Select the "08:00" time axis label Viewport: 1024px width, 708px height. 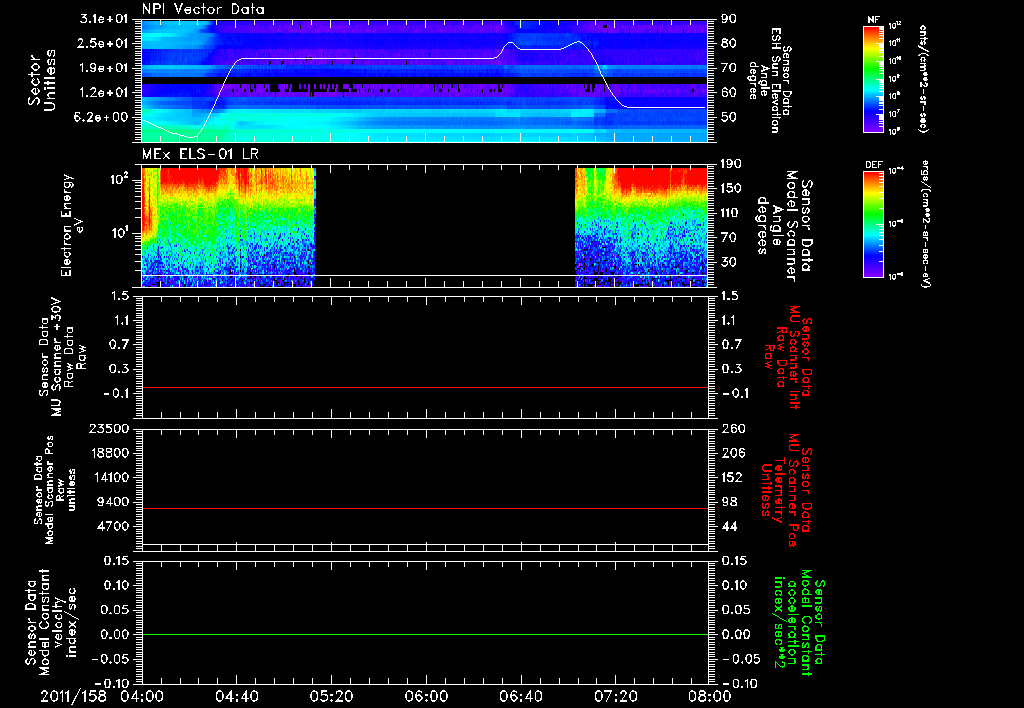710,696
